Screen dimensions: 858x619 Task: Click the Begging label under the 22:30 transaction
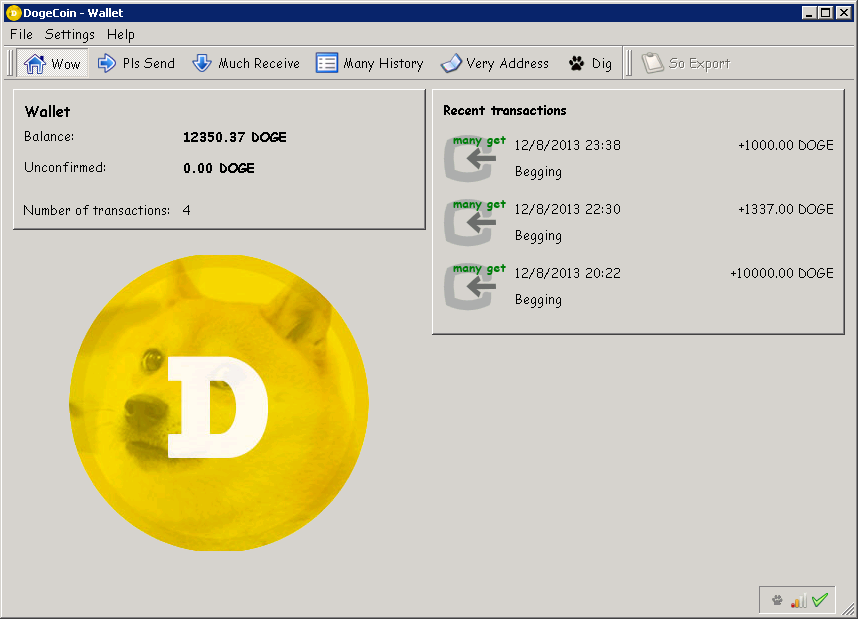point(538,236)
